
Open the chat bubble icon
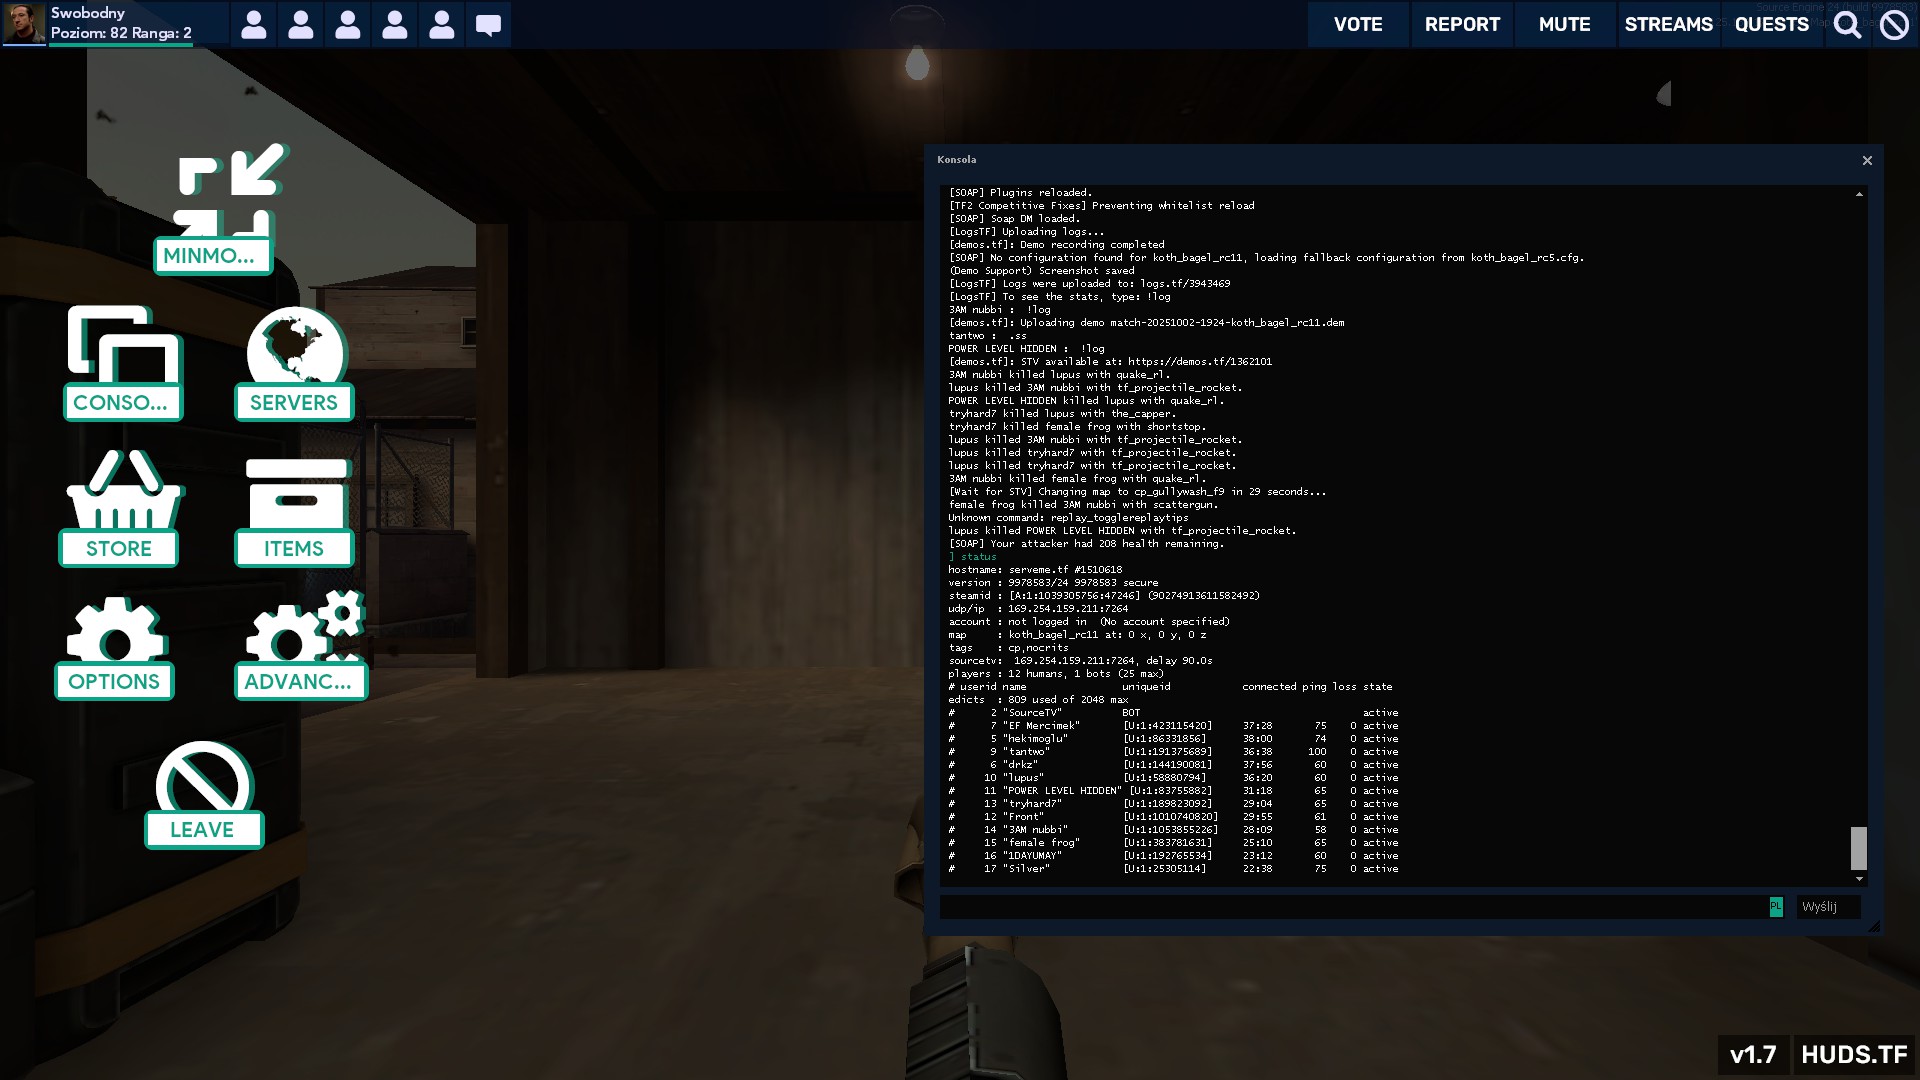click(x=488, y=24)
